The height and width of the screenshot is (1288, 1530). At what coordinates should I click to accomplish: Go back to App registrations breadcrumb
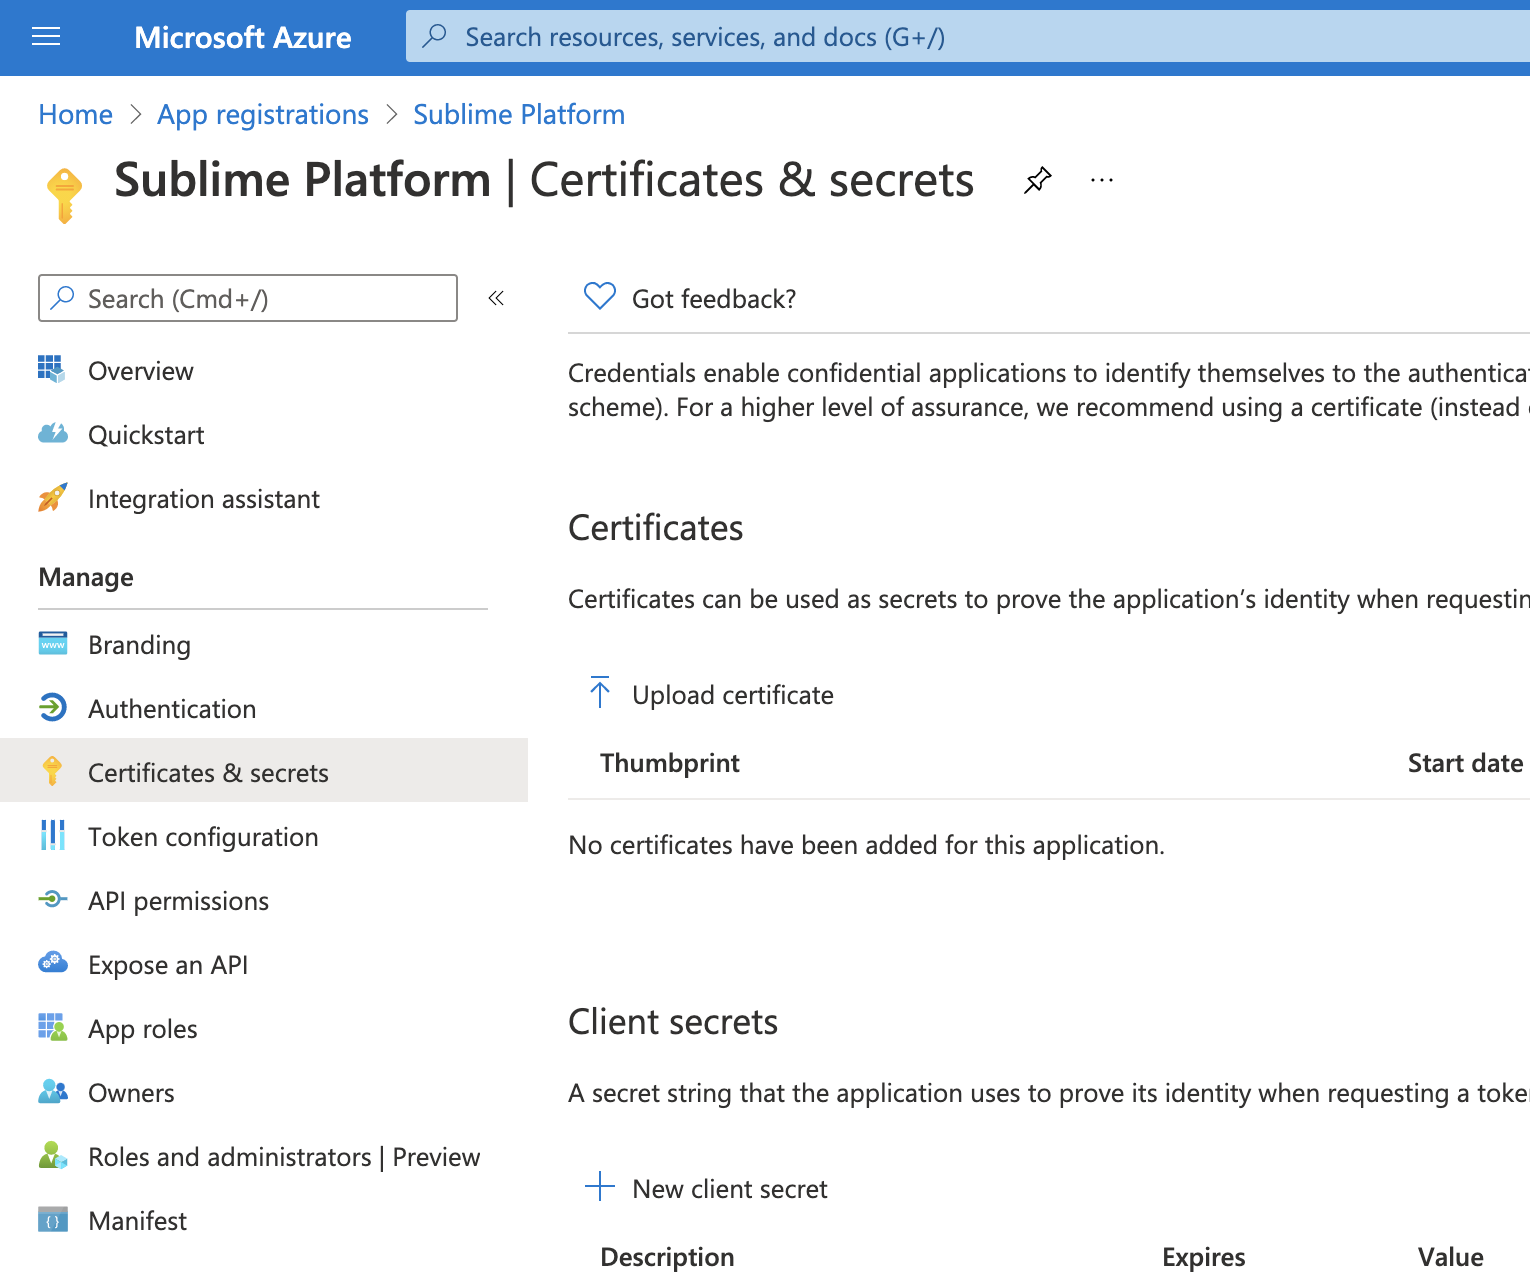(x=263, y=115)
